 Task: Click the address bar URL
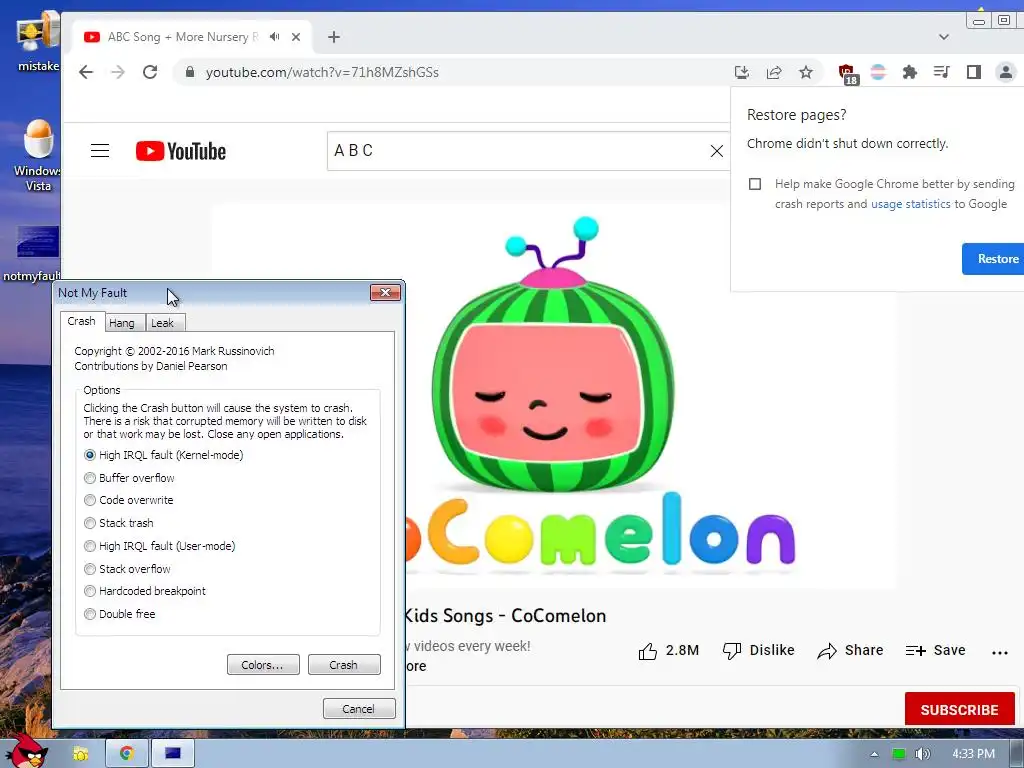322,72
